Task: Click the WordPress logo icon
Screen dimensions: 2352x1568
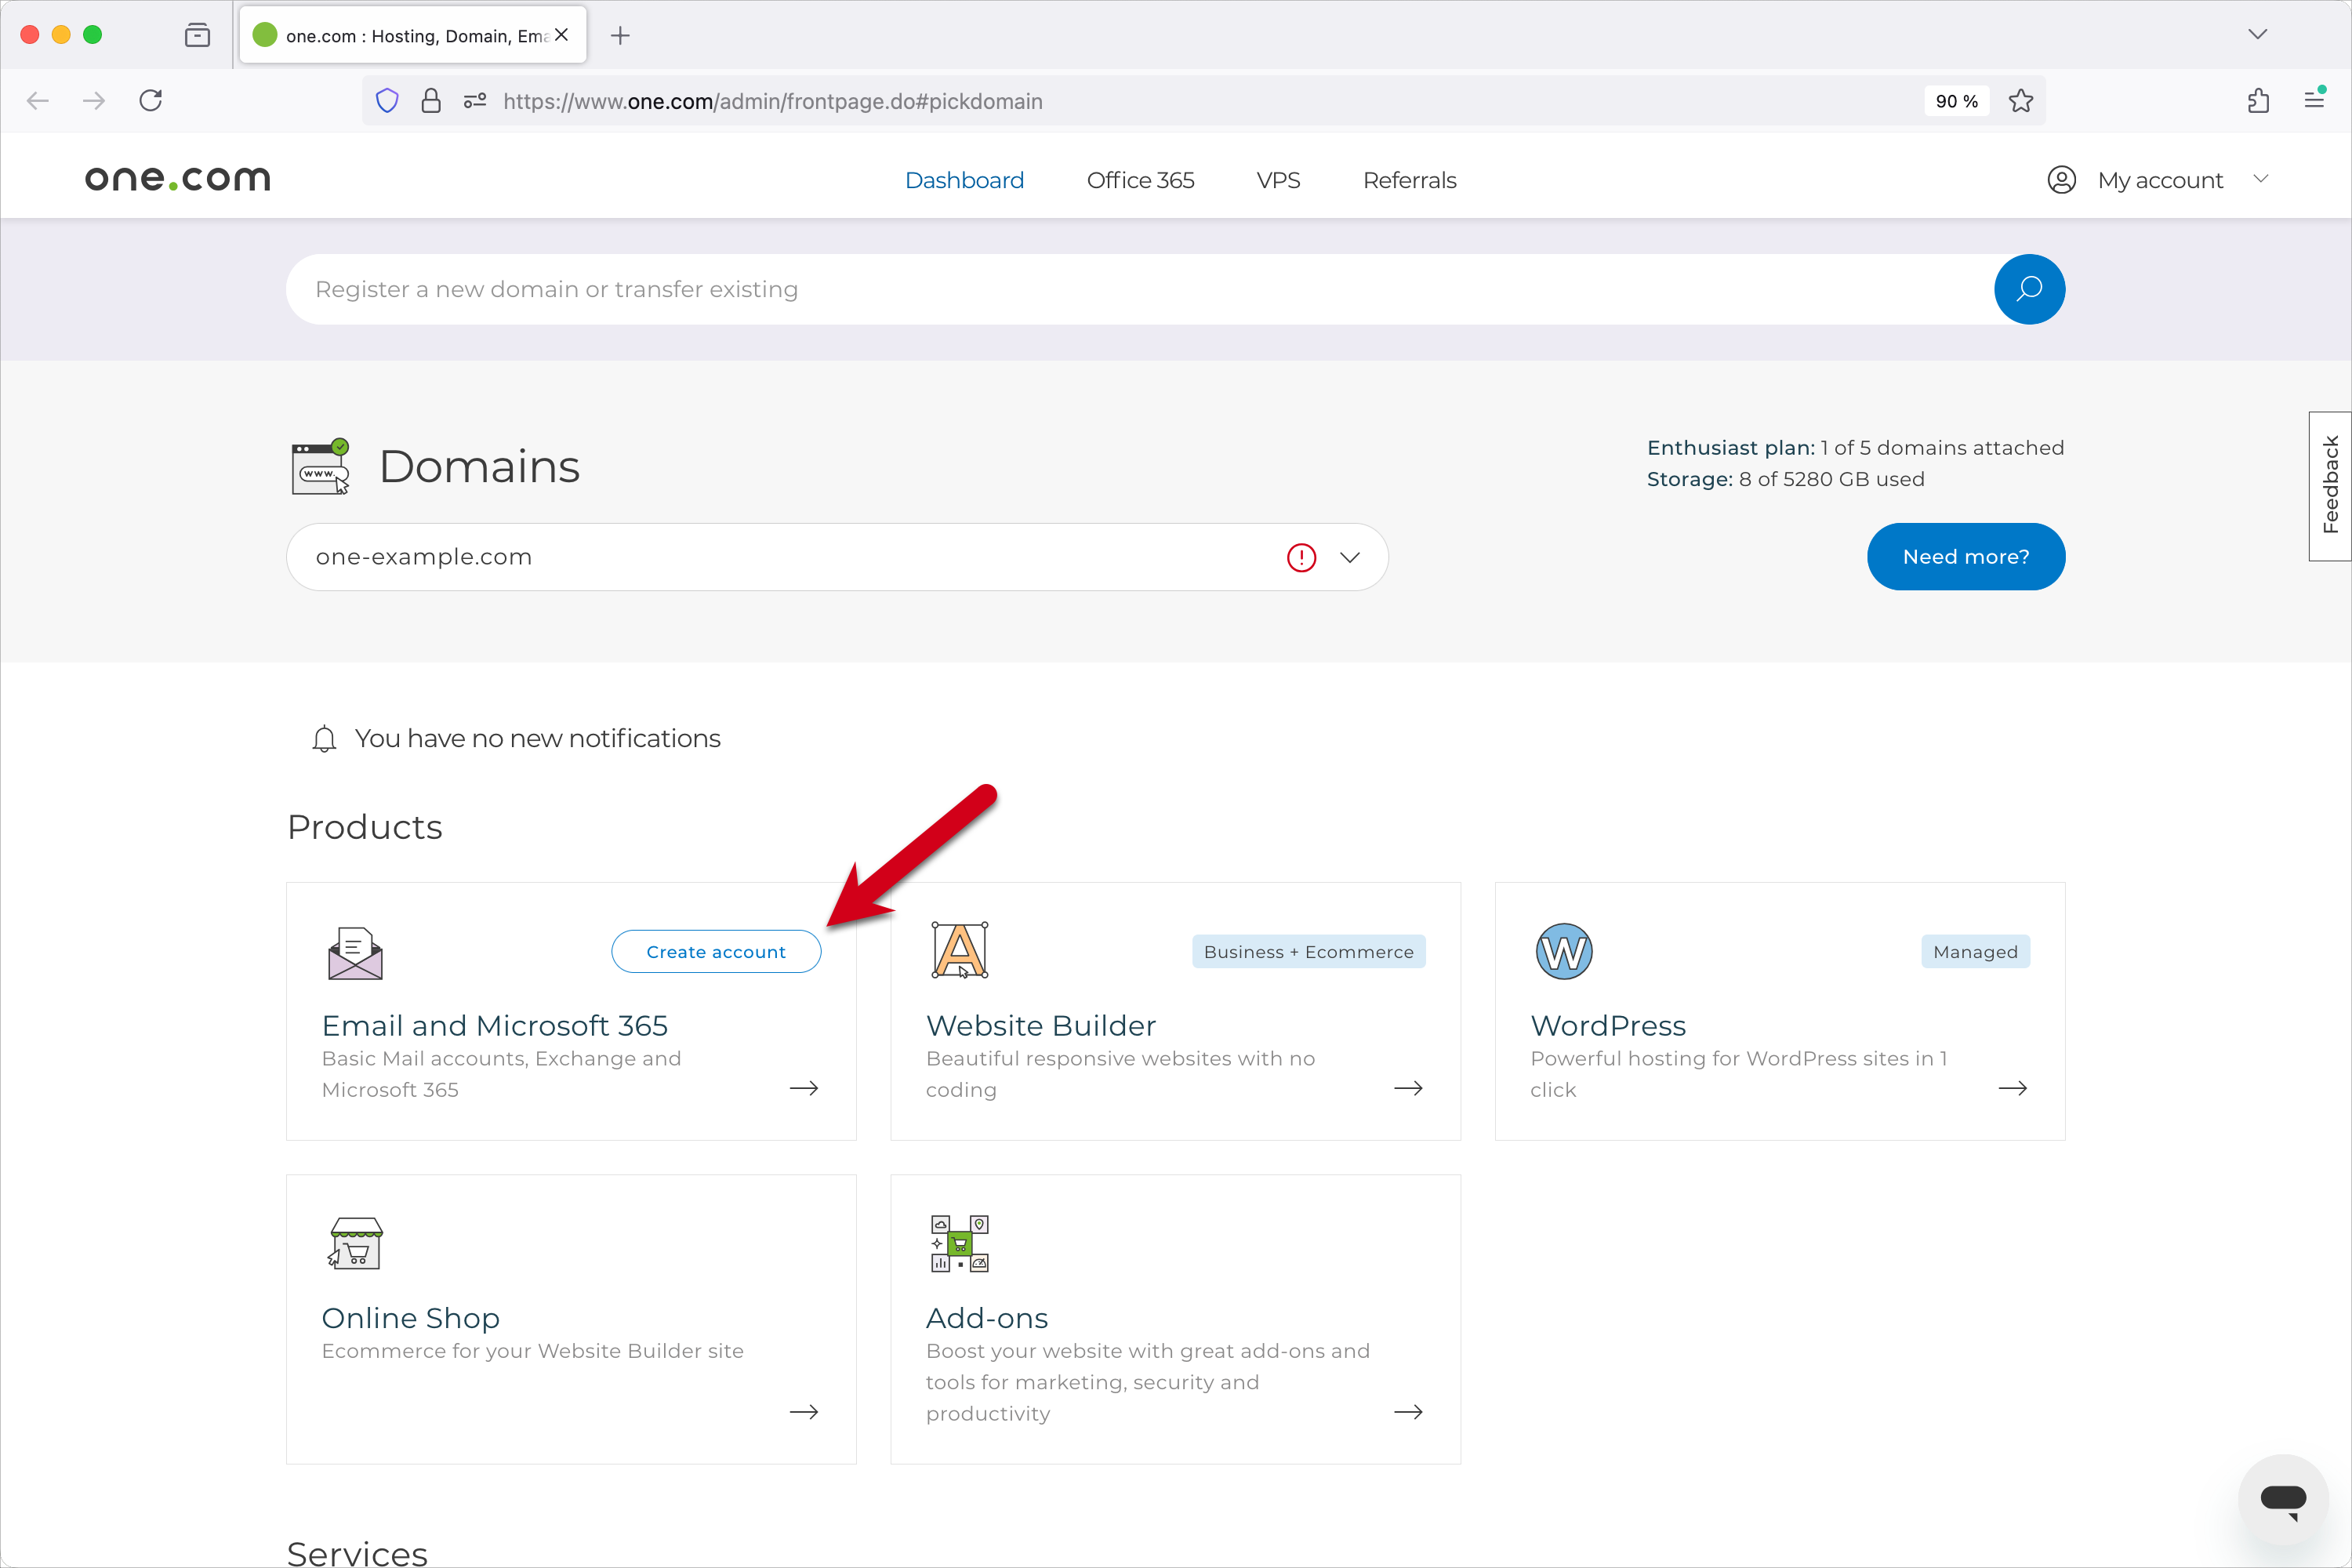Action: coord(1563,951)
